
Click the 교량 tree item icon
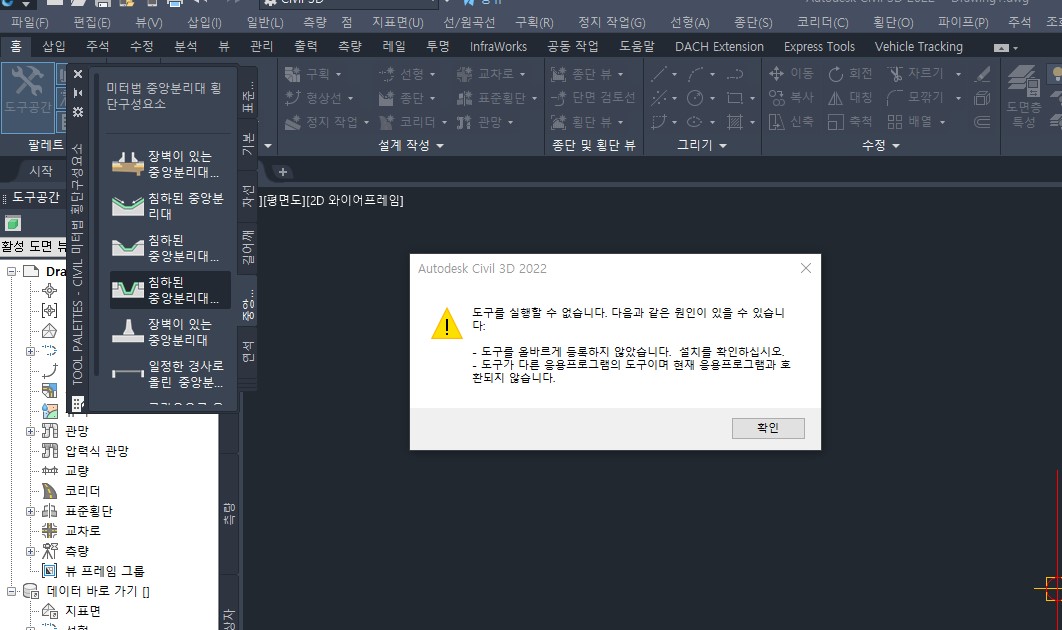click(x=50, y=471)
